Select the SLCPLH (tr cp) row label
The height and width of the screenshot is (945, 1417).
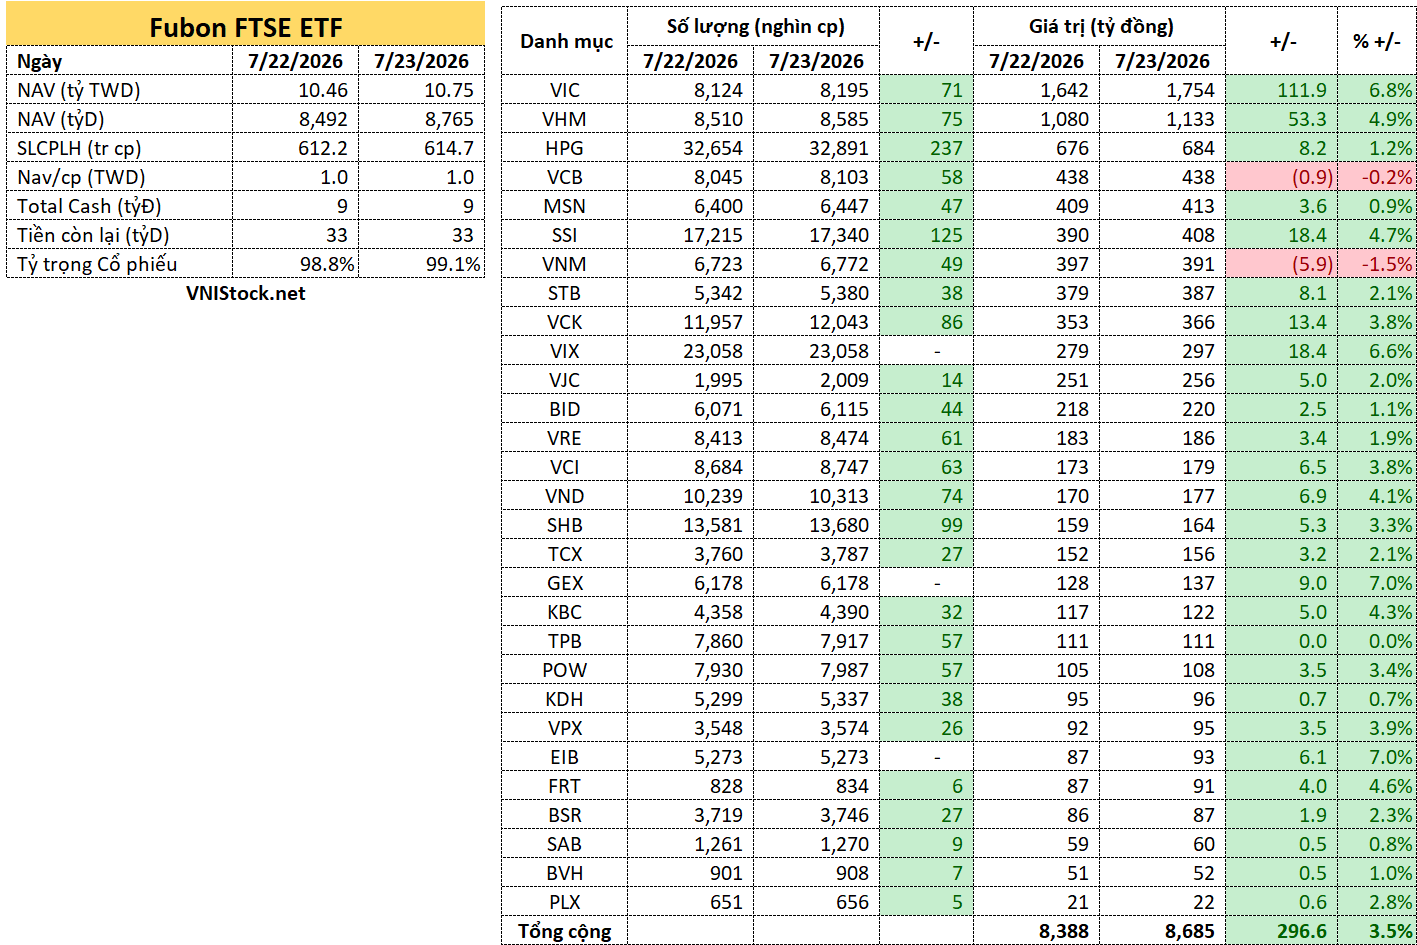(119, 148)
